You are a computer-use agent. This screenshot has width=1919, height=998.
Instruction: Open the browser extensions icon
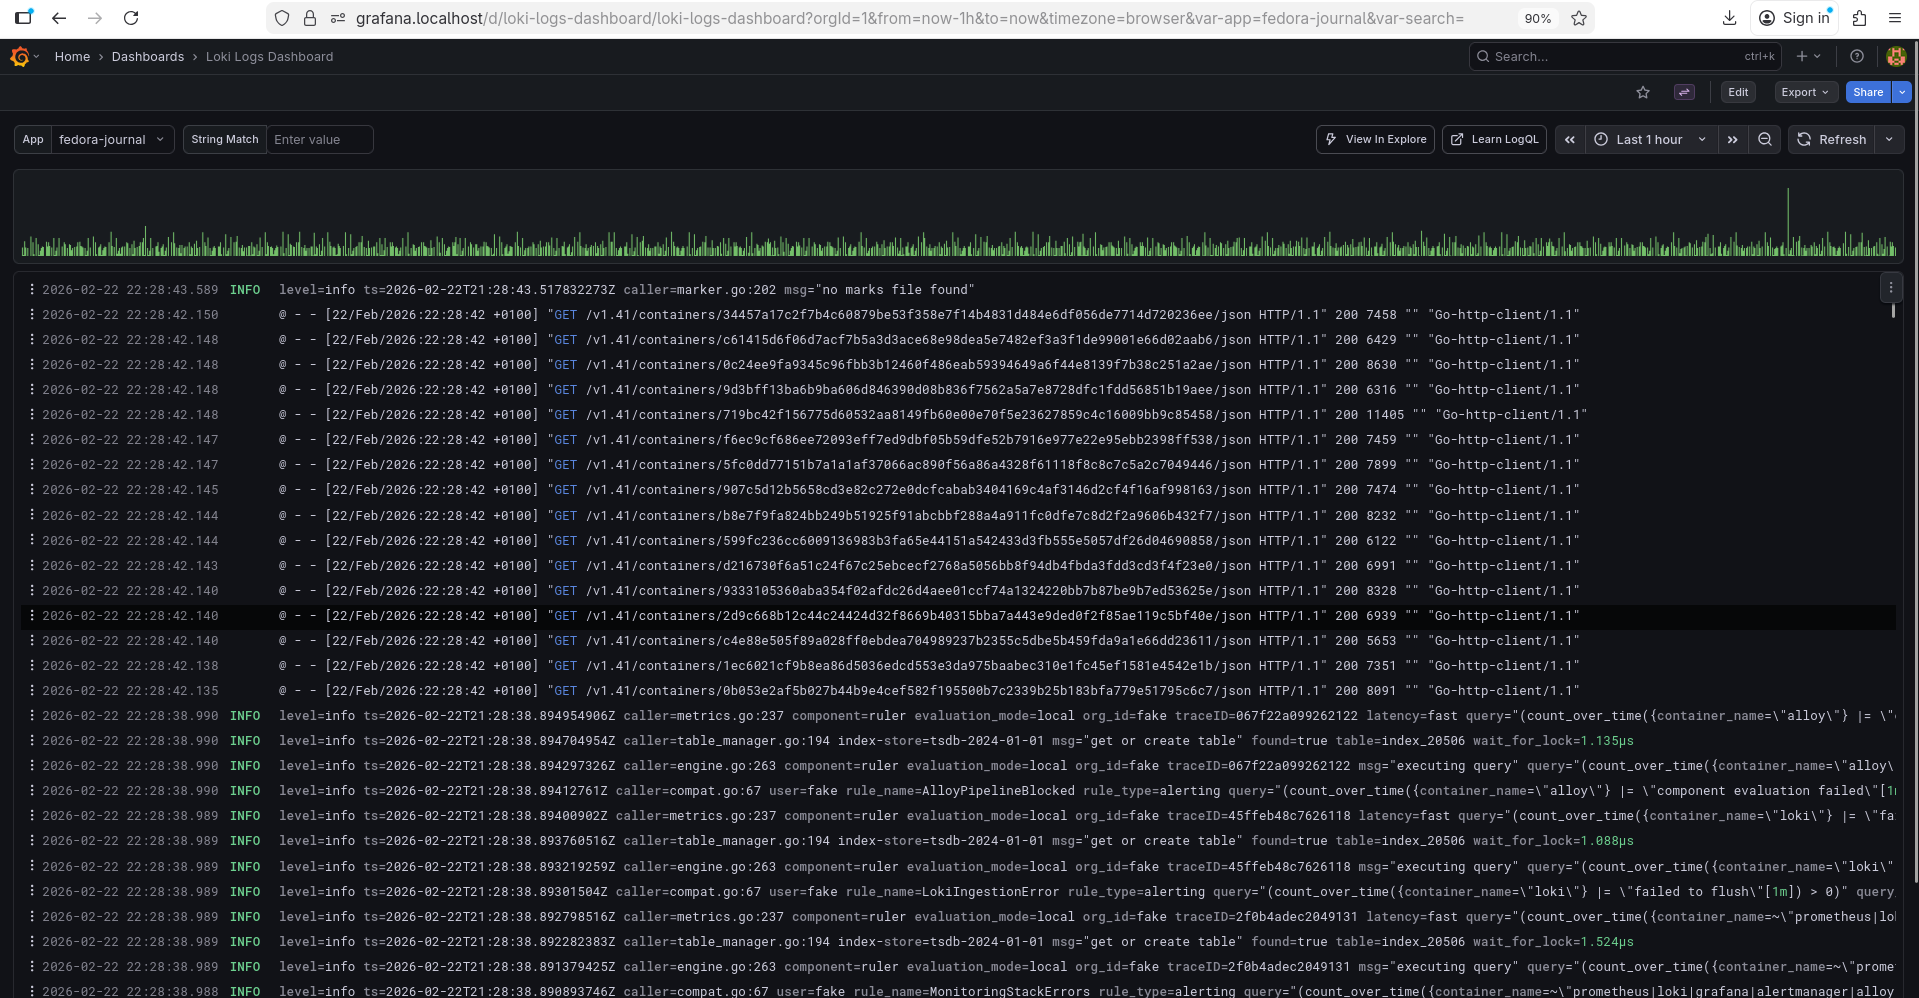point(1859,18)
